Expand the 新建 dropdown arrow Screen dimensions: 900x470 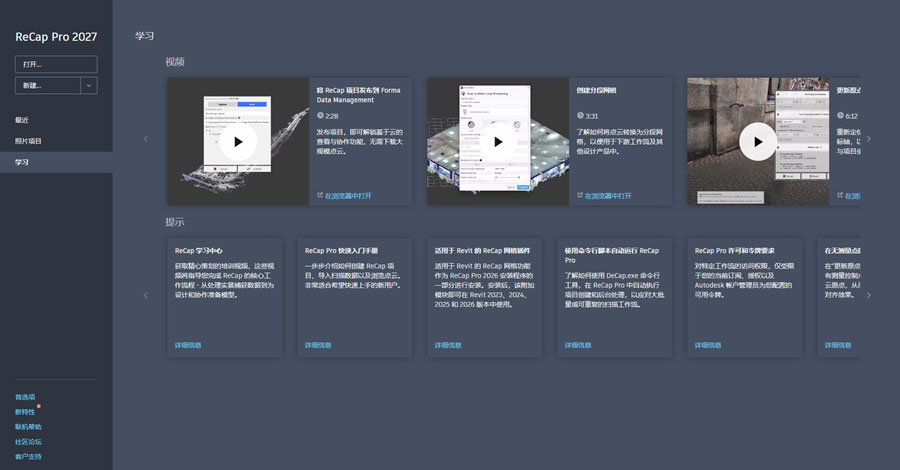tap(88, 86)
